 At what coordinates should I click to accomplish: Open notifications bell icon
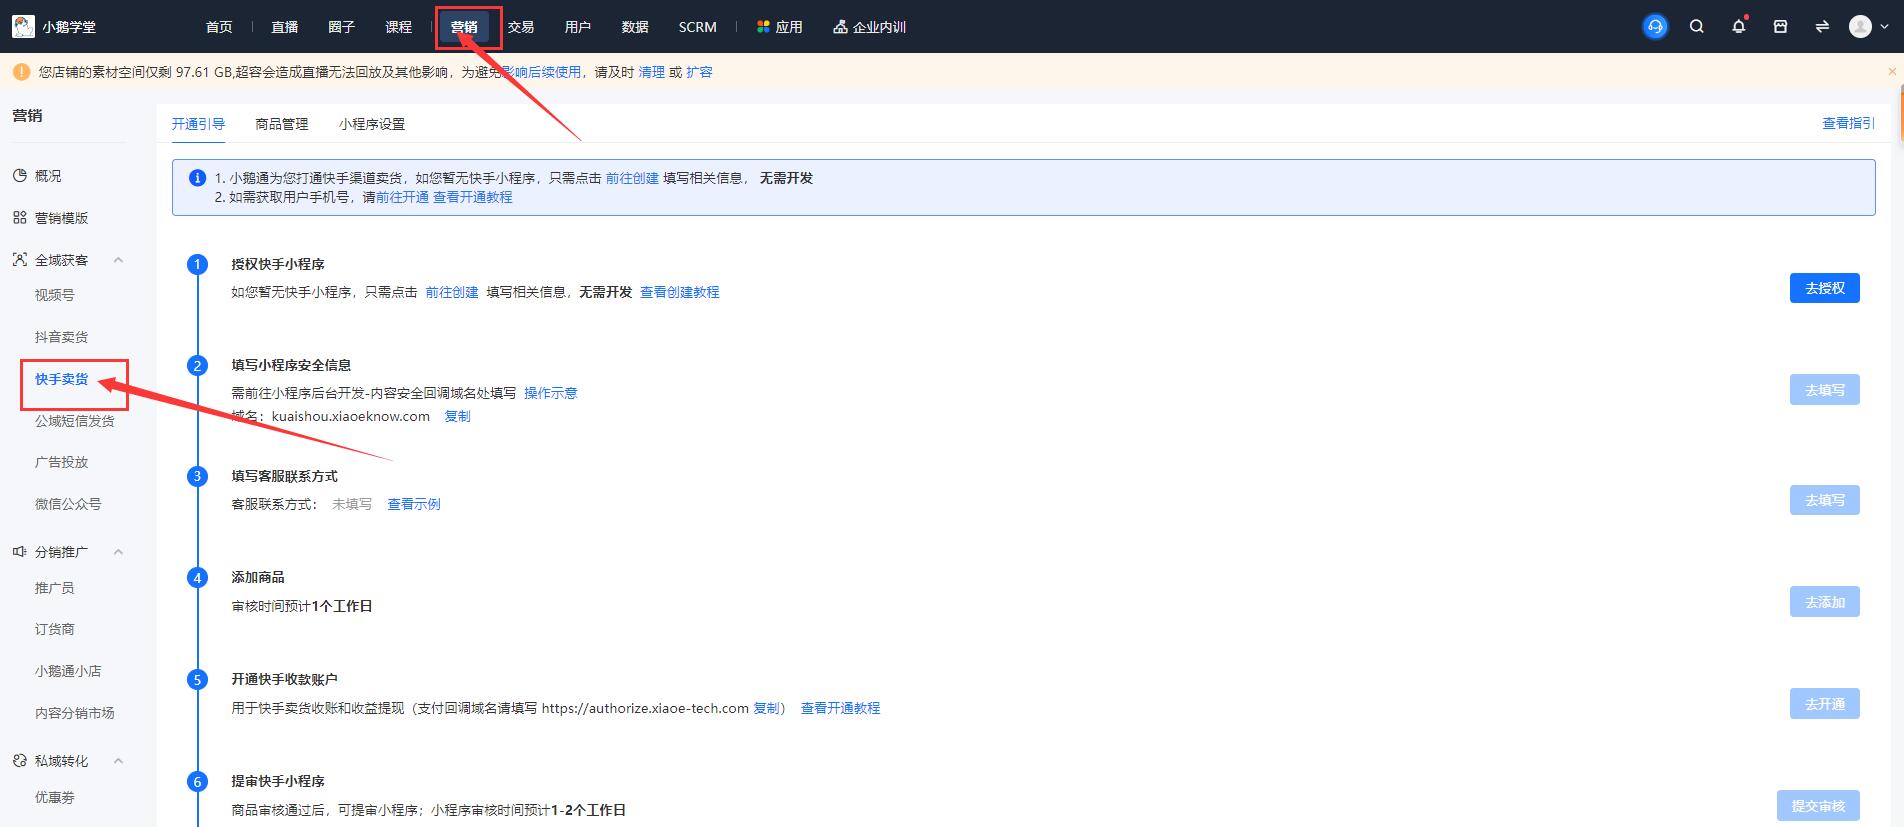[1738, 27]
